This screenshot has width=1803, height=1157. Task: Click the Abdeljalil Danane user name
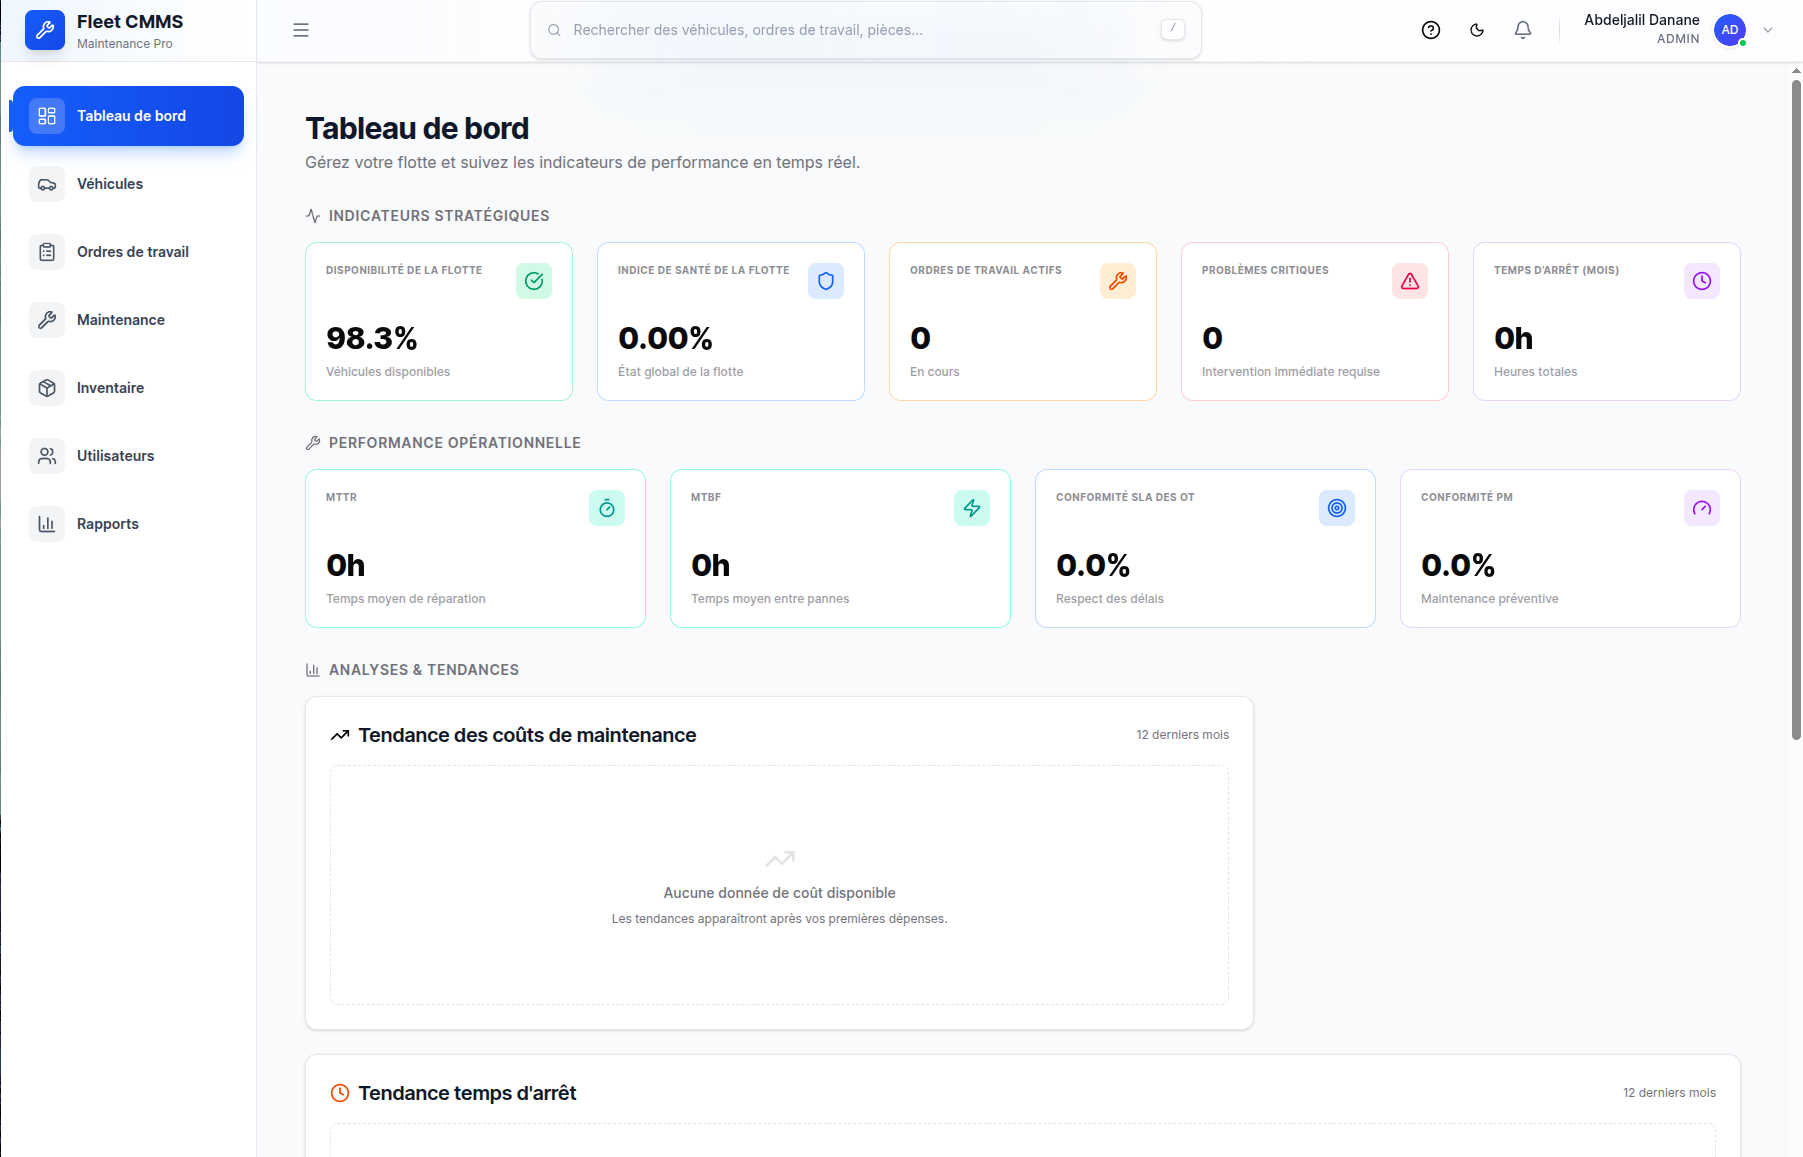point(1642,20)
